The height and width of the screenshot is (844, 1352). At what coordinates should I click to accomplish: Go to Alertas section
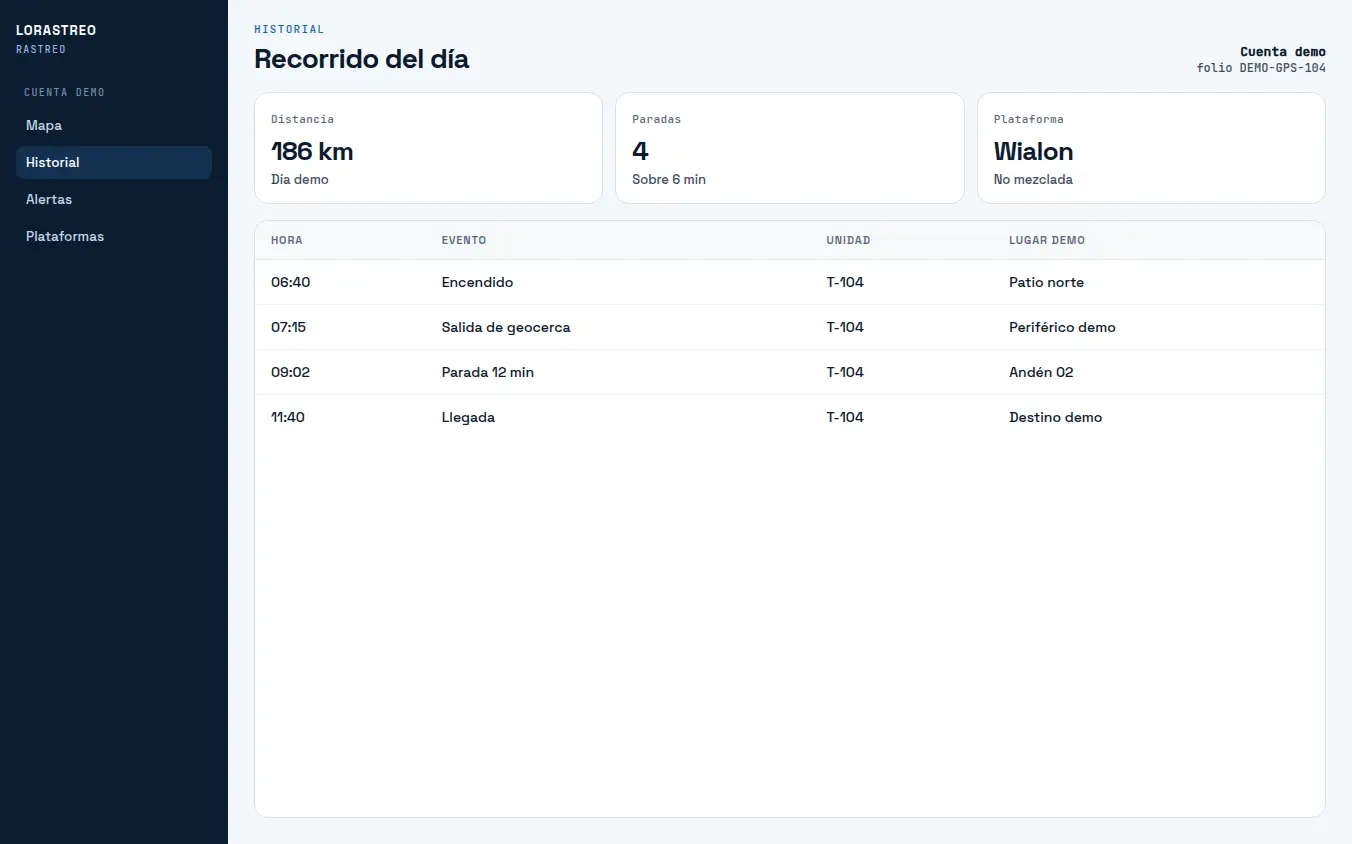tap(113, 199)
